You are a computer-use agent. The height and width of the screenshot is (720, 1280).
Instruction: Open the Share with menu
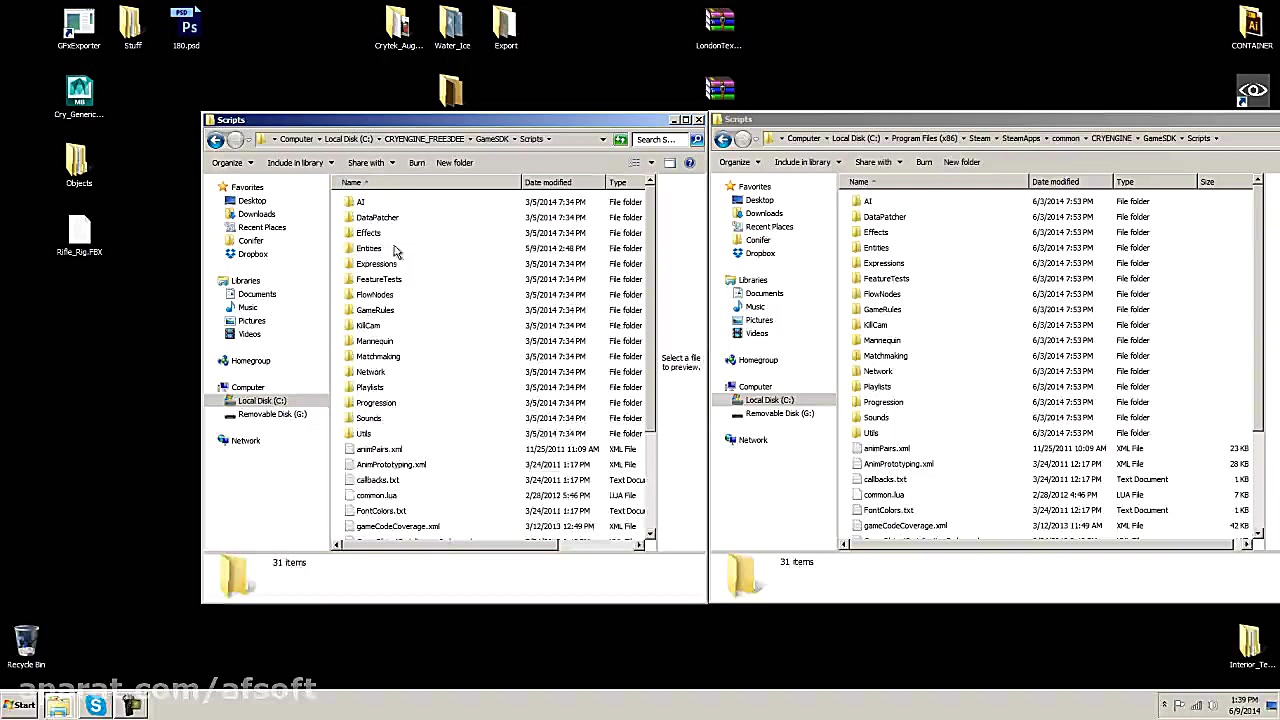coord(366,162)
